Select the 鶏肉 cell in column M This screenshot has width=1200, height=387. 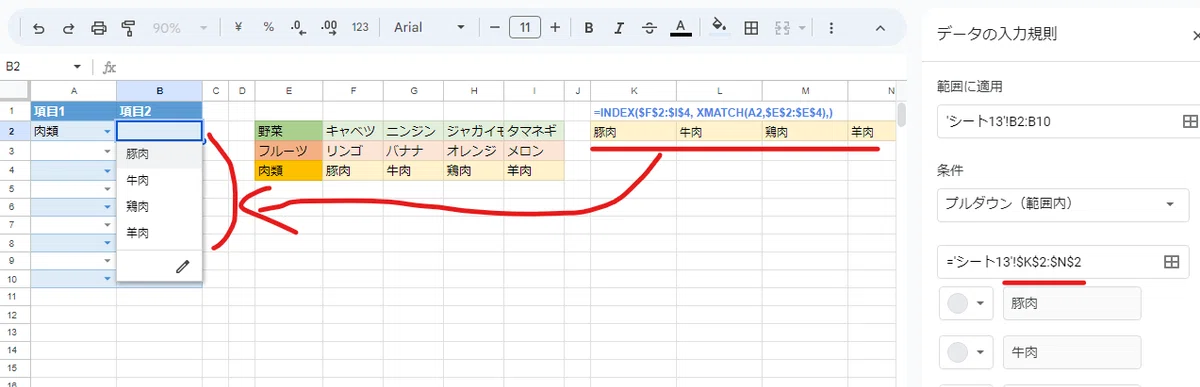[x=804, y=131]
